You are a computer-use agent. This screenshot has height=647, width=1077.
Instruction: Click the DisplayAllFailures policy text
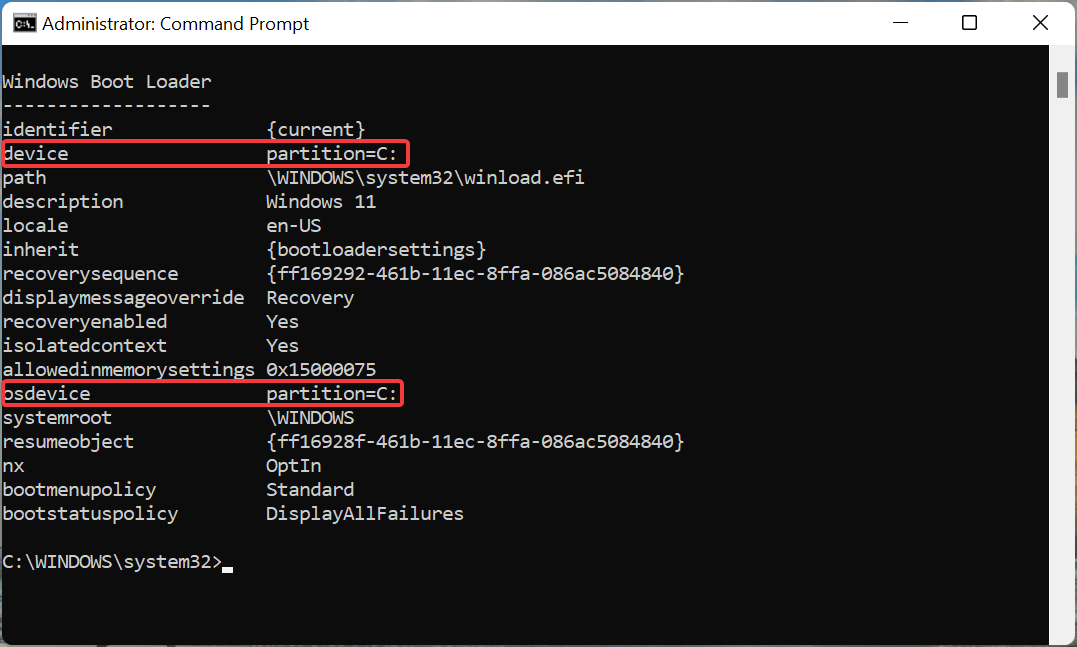tap(364, 513)
